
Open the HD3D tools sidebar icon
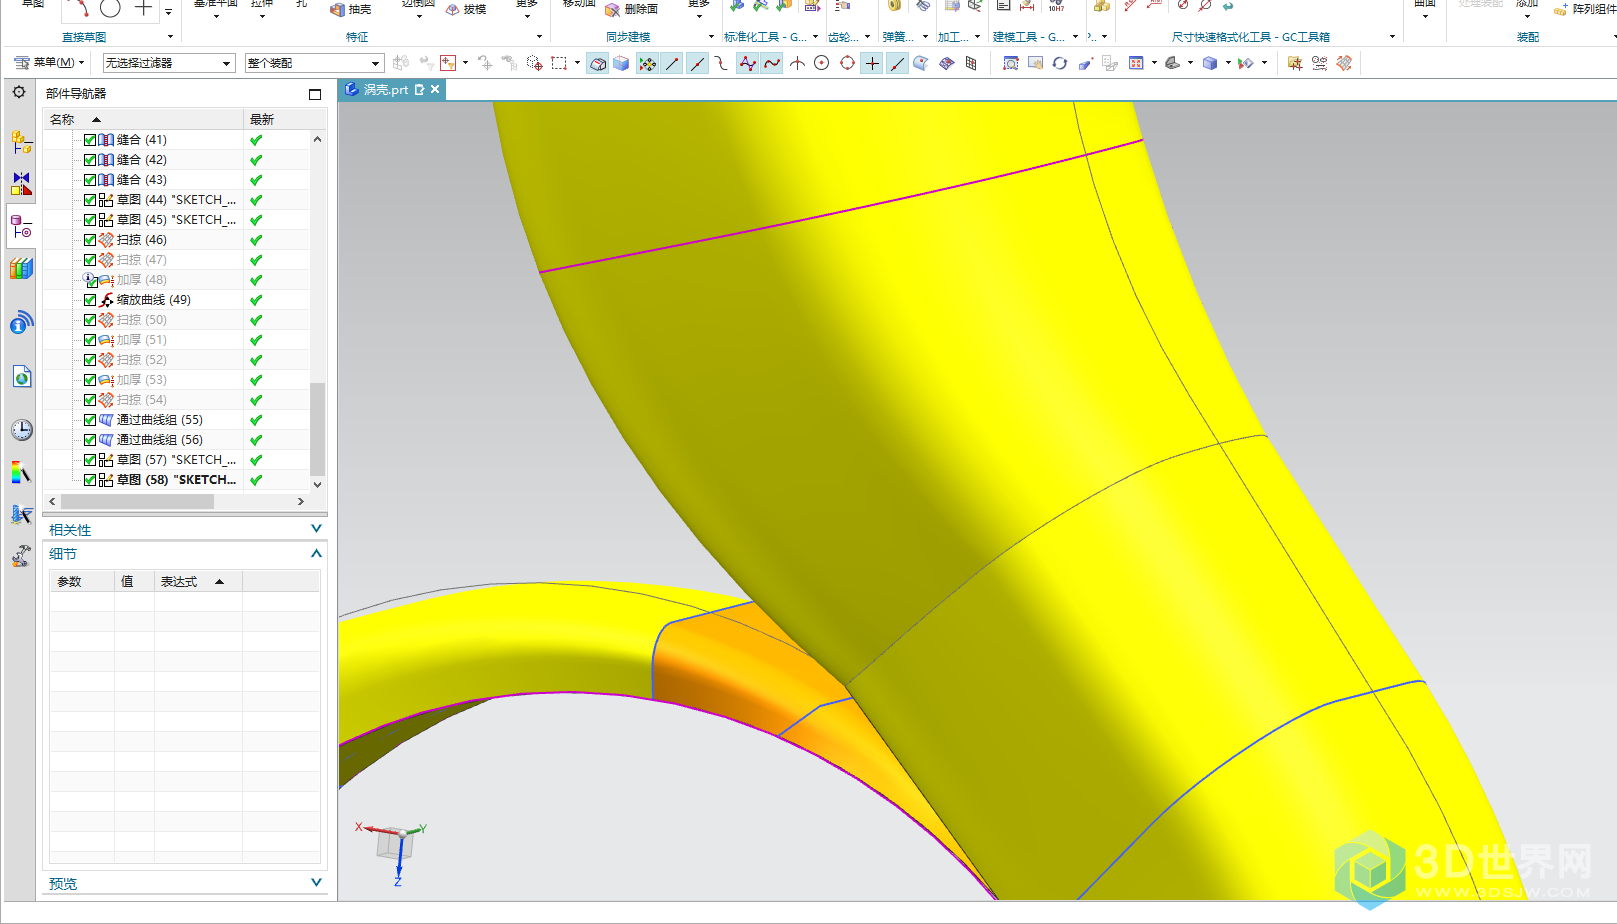21,322
